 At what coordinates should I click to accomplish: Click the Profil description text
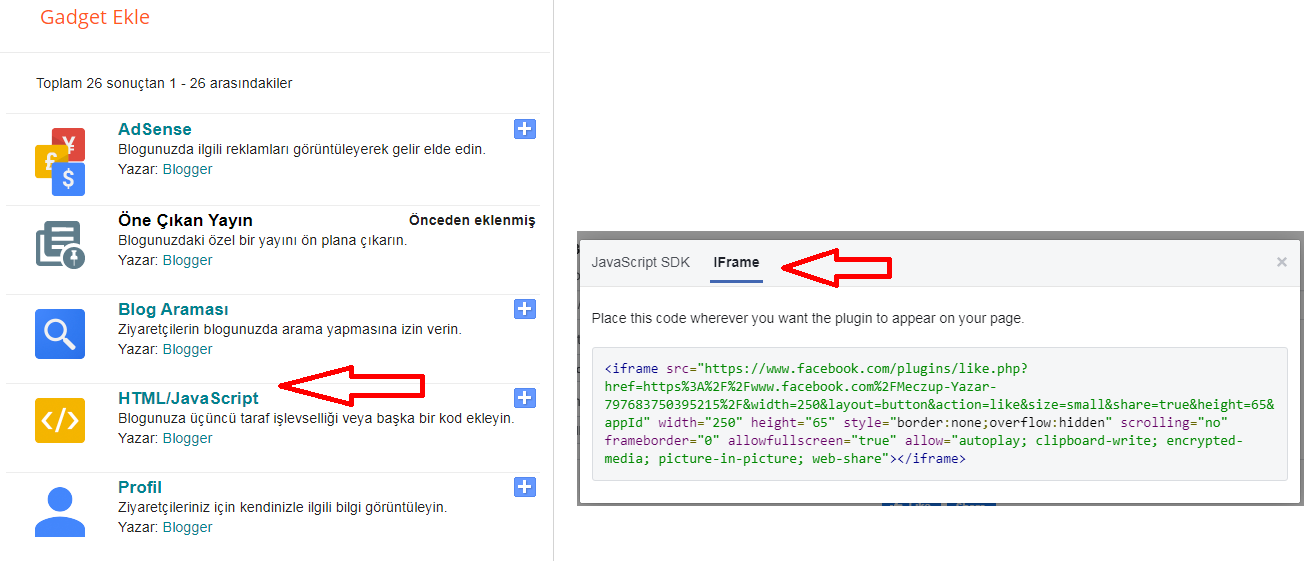point(282,507)
